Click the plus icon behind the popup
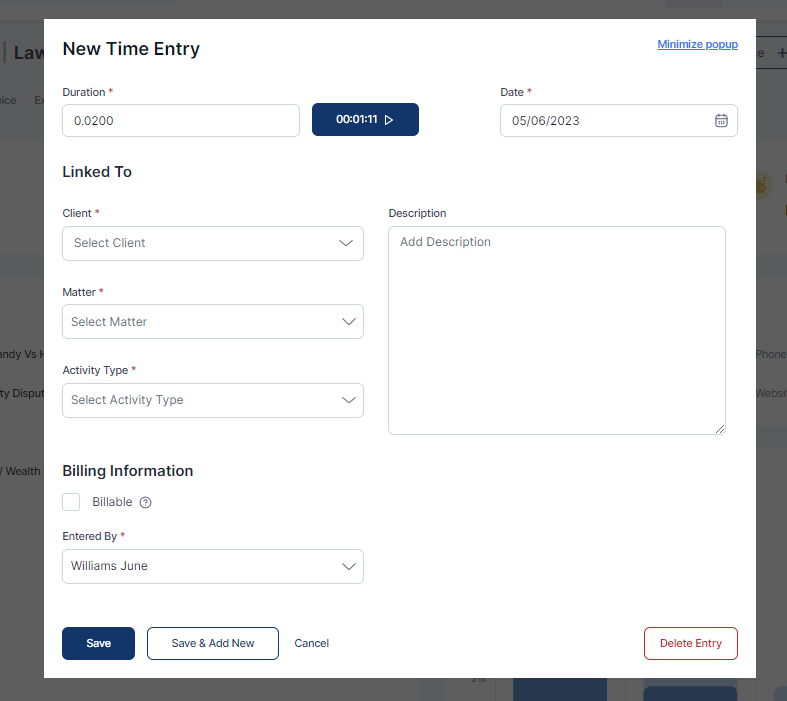The height and width of the screenshot is (701, 787). (x=781, y=53)
